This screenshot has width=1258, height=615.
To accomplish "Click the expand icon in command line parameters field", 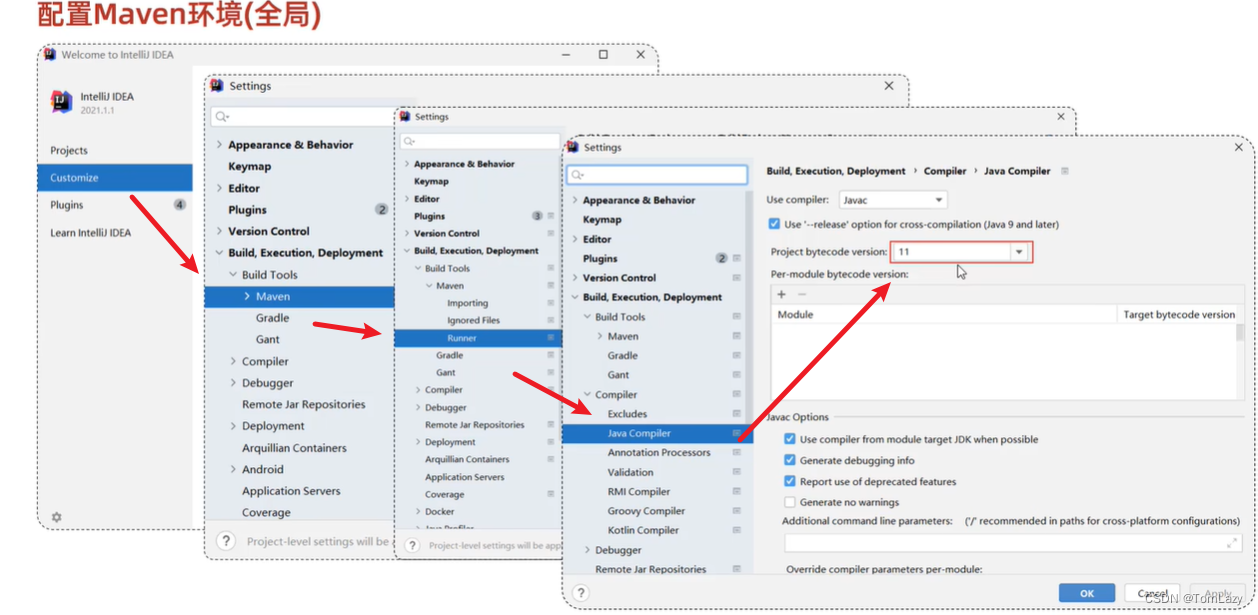I will pos(1230,543).
